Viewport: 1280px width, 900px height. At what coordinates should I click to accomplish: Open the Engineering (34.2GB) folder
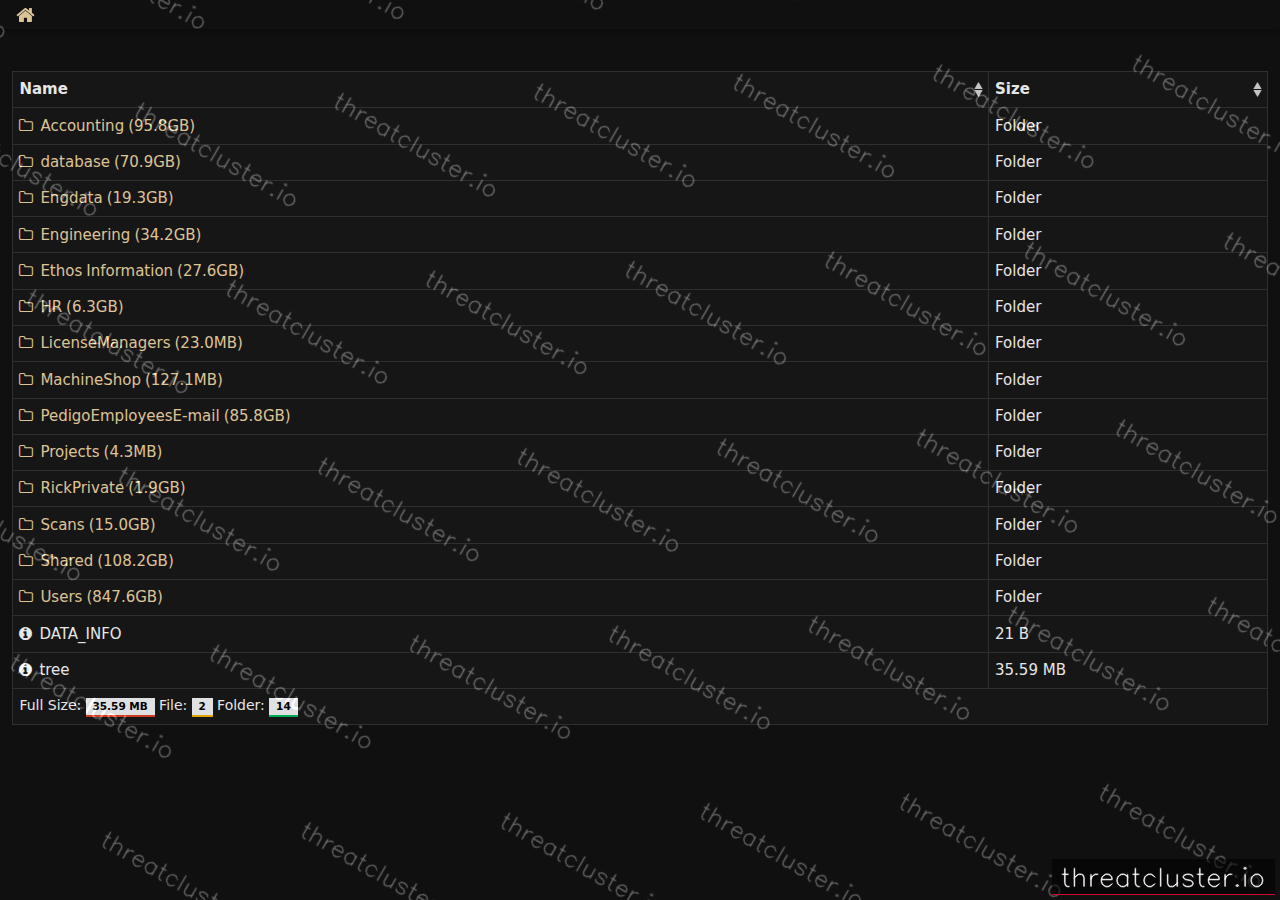[121, 234]
